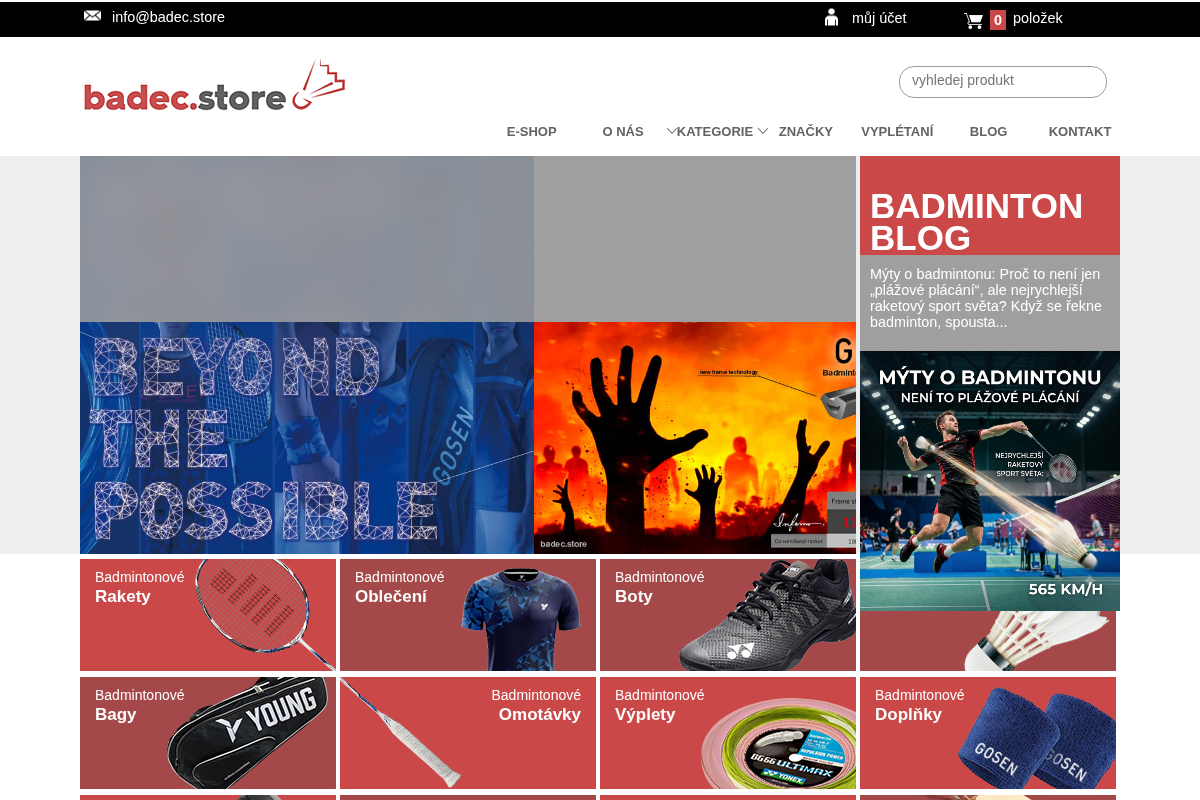Click the fiery hands racket banner
This screenshot has height=800, width=1200.
tap(695, 438)
